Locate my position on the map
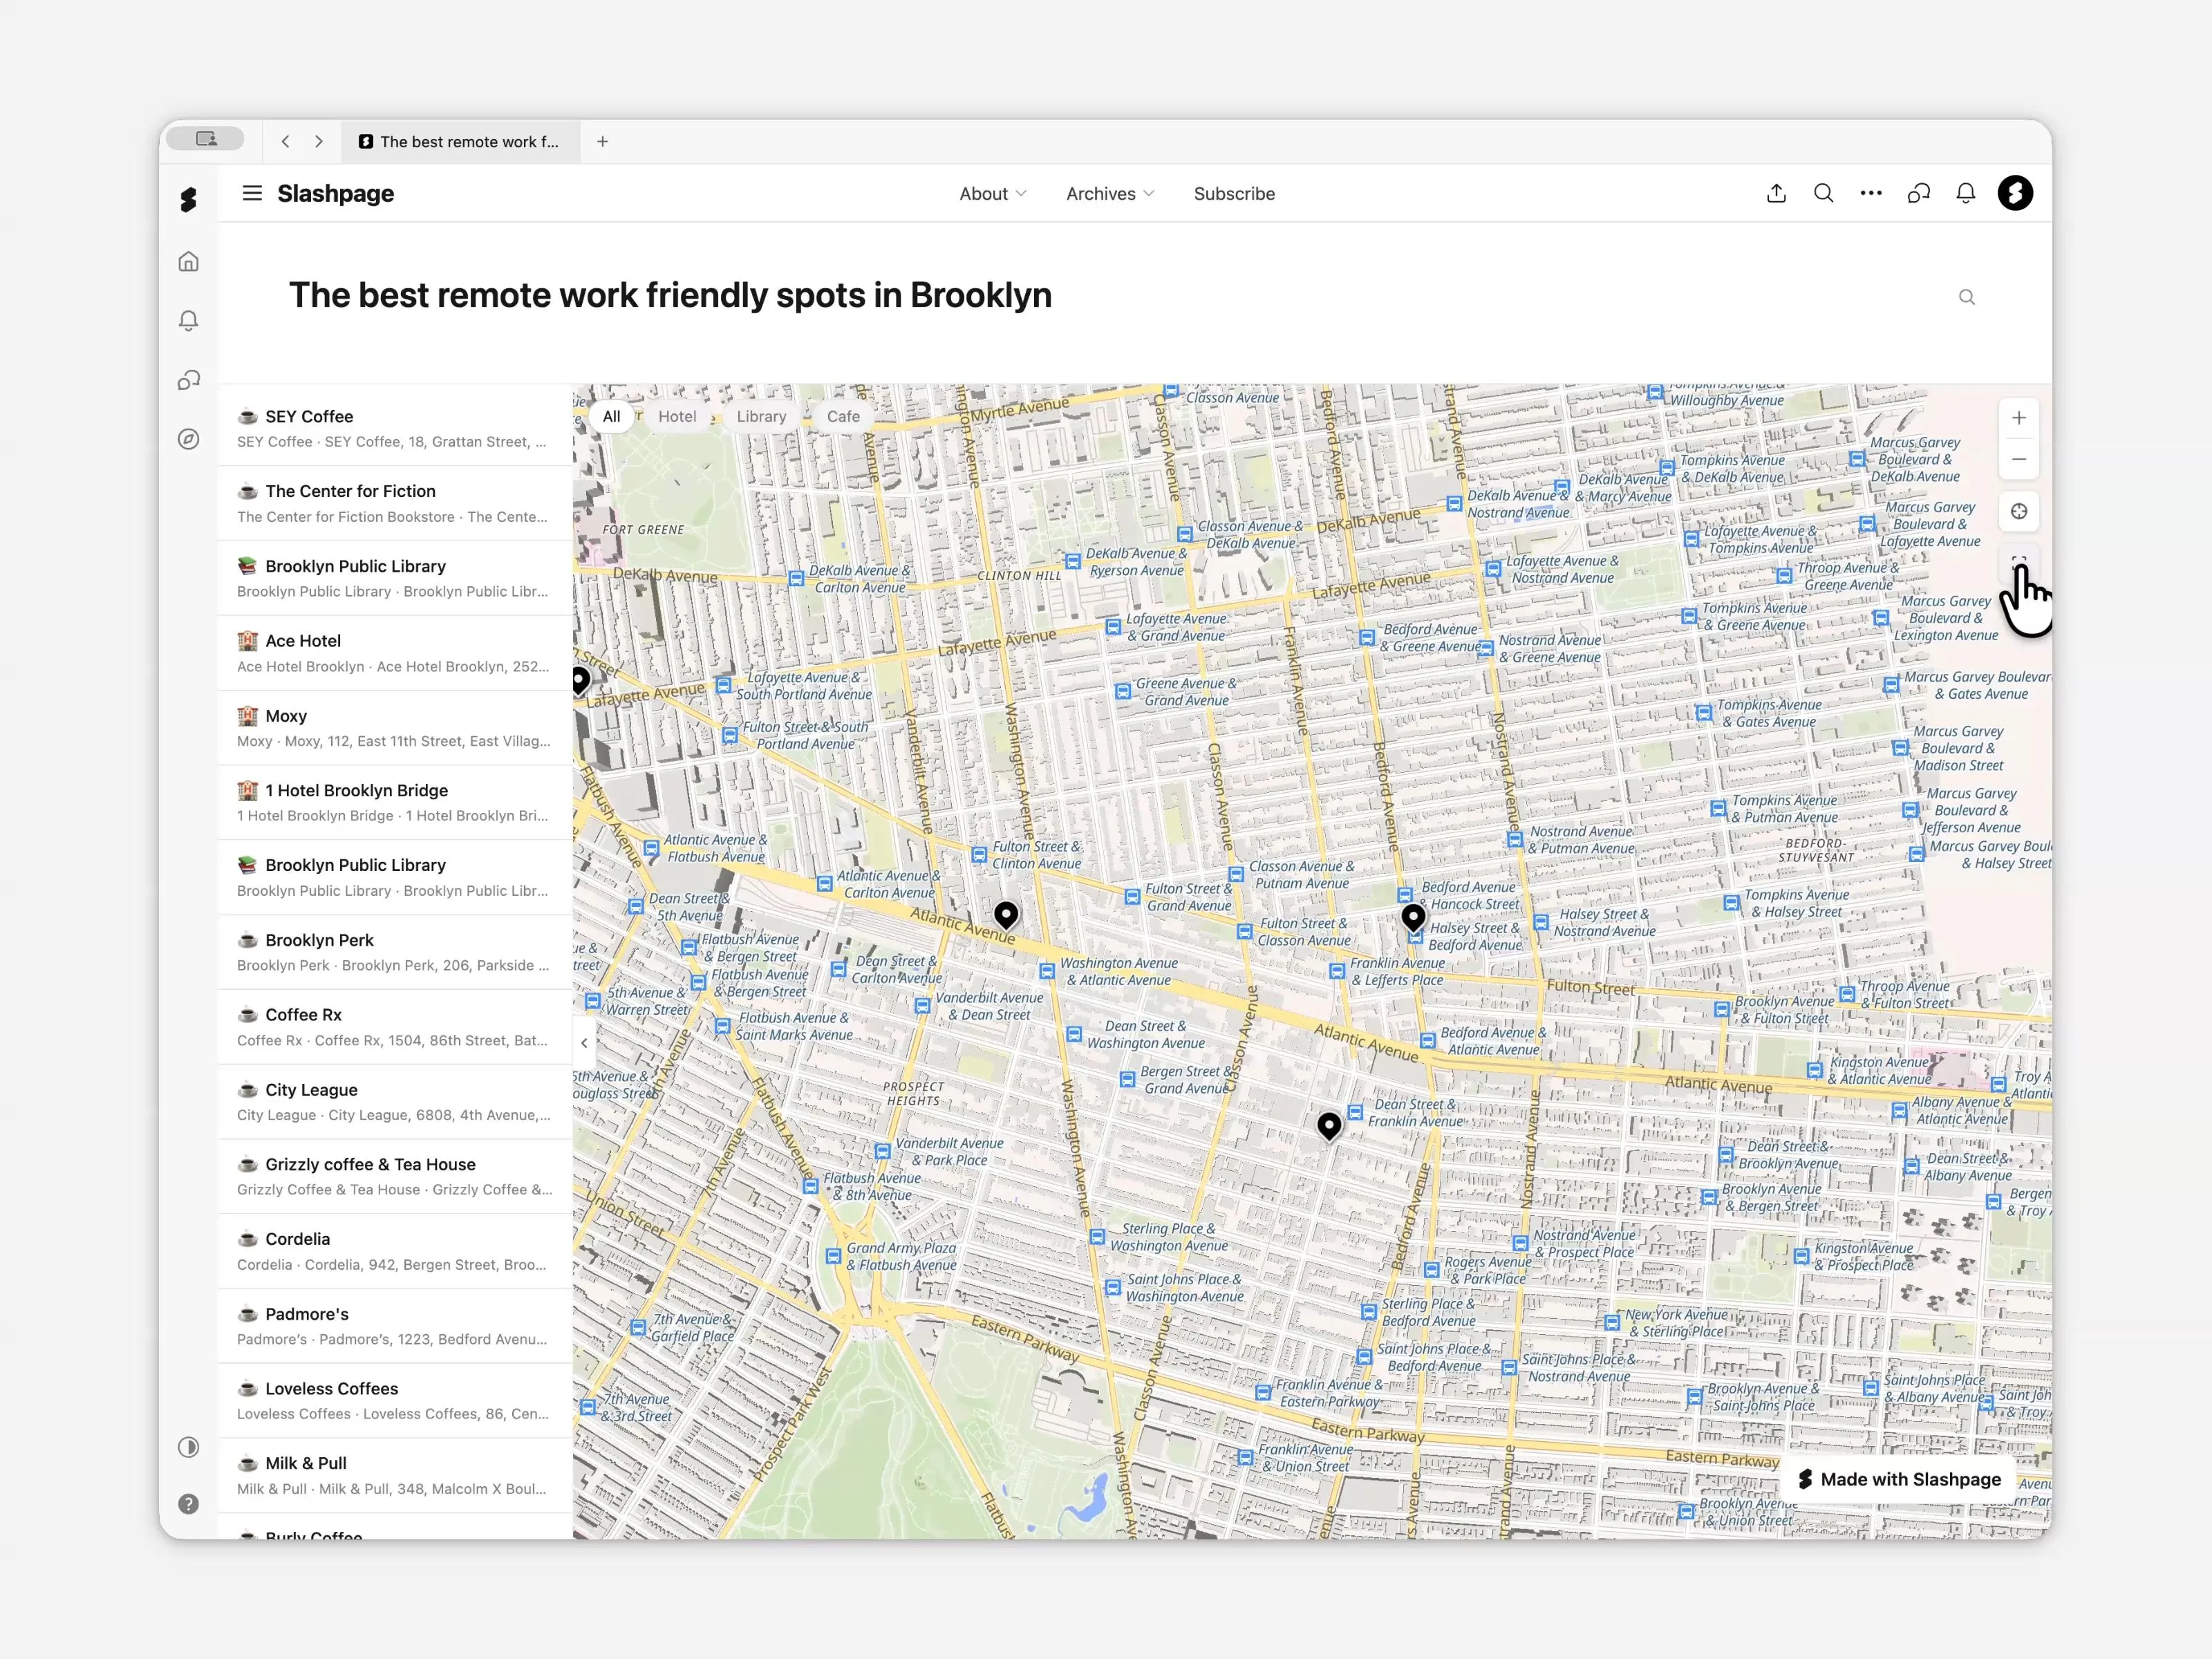The height and width of the screenshot is (1659, 2212). coord(2019,512)
